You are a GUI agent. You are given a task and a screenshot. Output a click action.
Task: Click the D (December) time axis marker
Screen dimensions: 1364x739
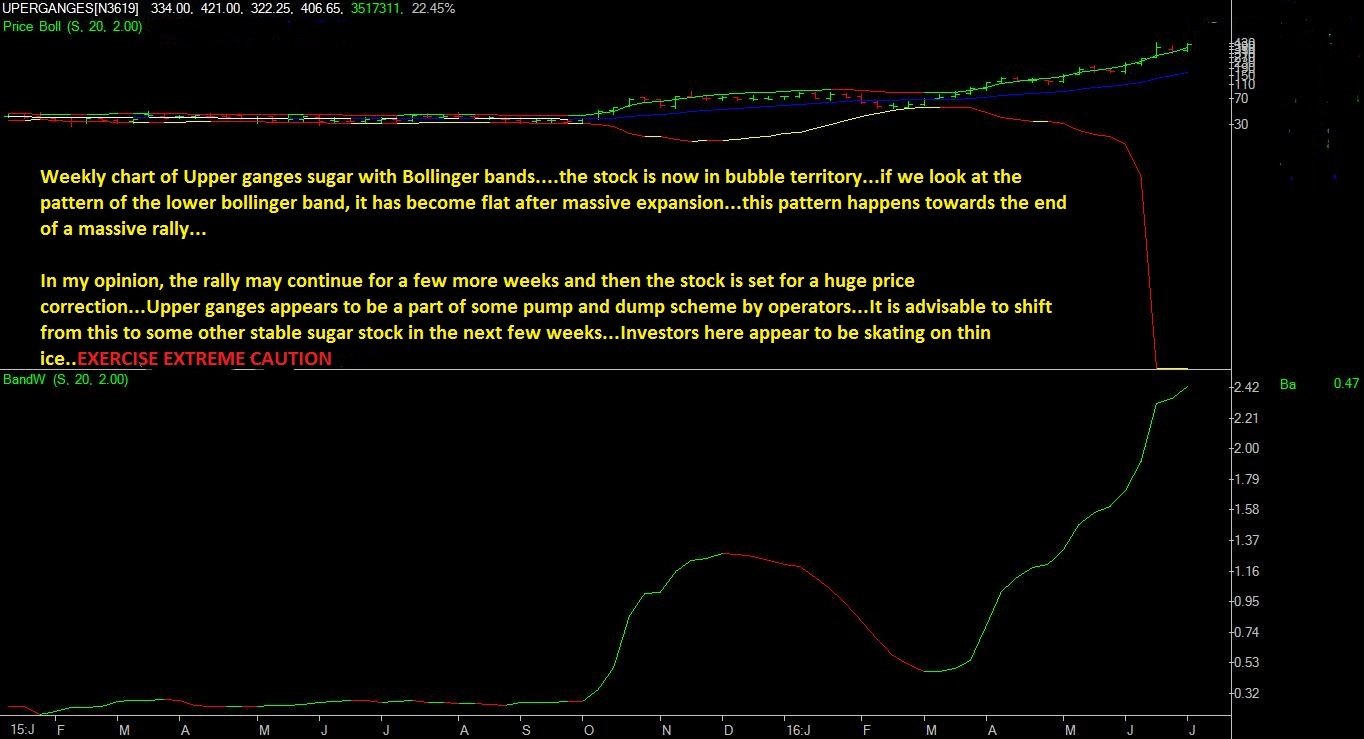[728, 730]
